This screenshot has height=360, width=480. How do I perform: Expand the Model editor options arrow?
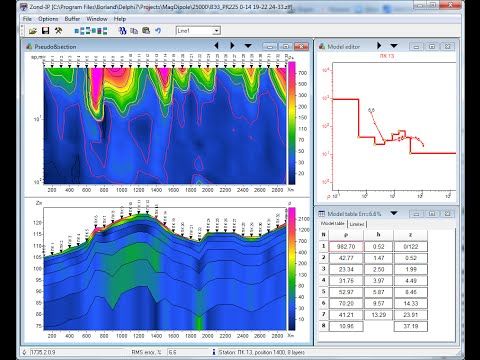(394, 46)
